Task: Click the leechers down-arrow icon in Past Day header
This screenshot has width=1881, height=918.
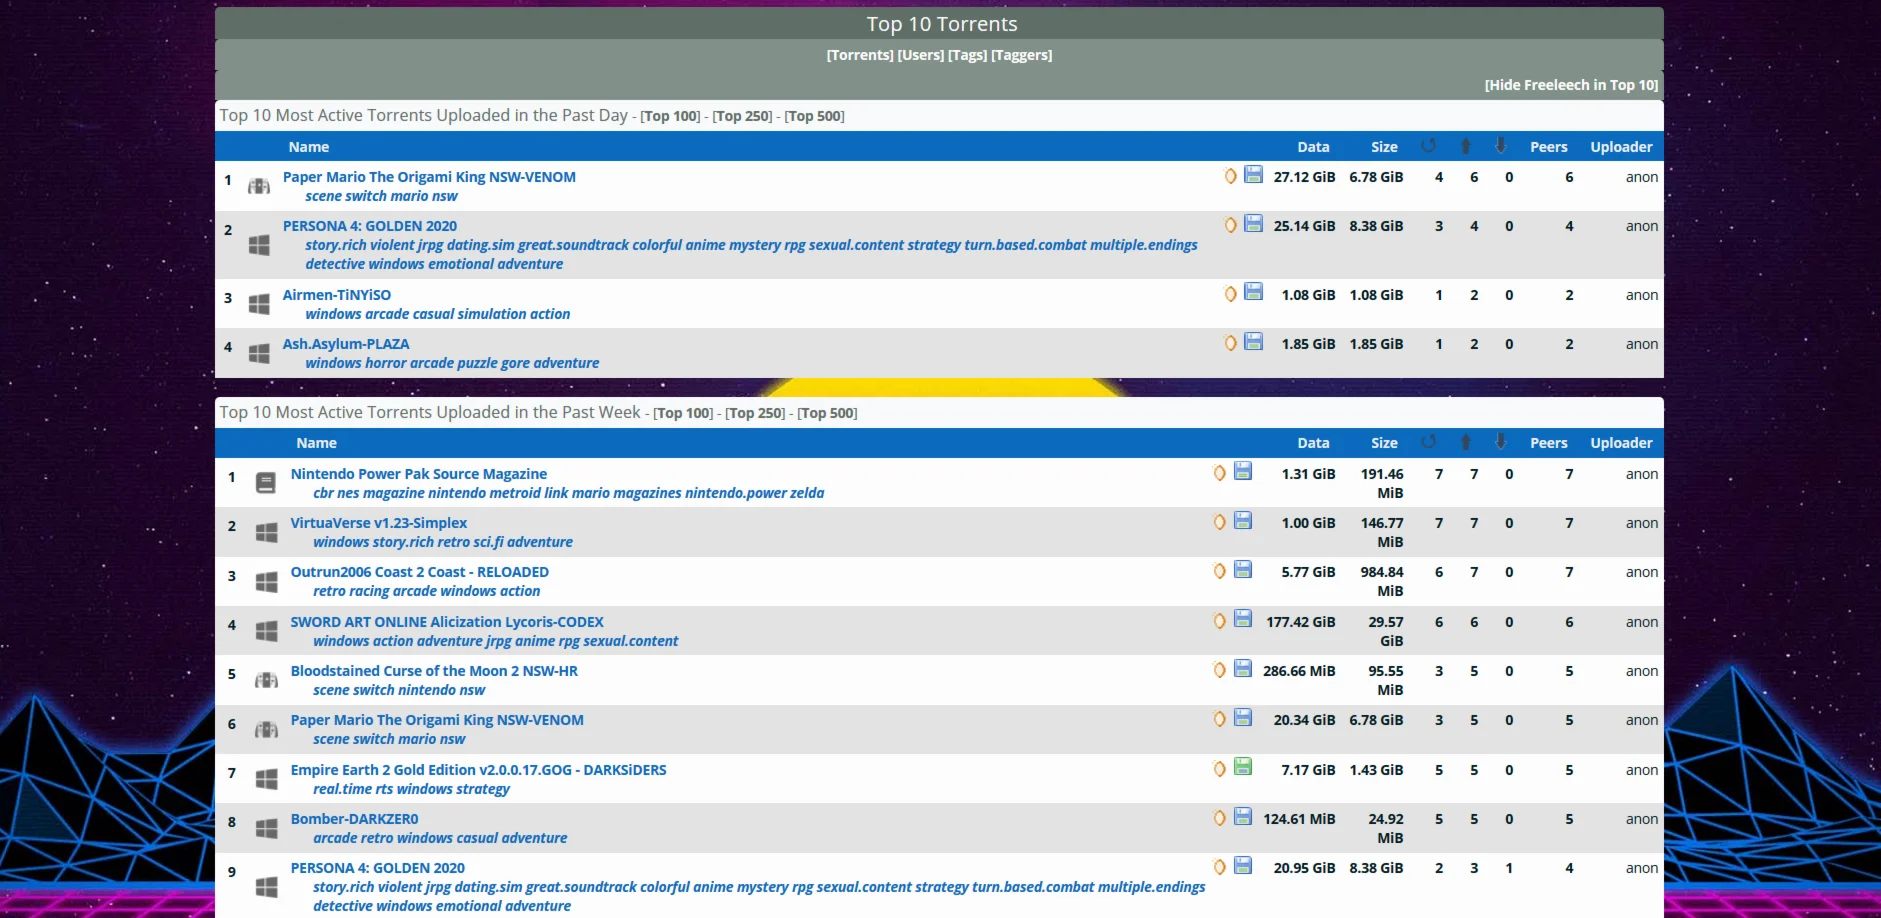Action: pyautogui.click(x=1501, y=146)
